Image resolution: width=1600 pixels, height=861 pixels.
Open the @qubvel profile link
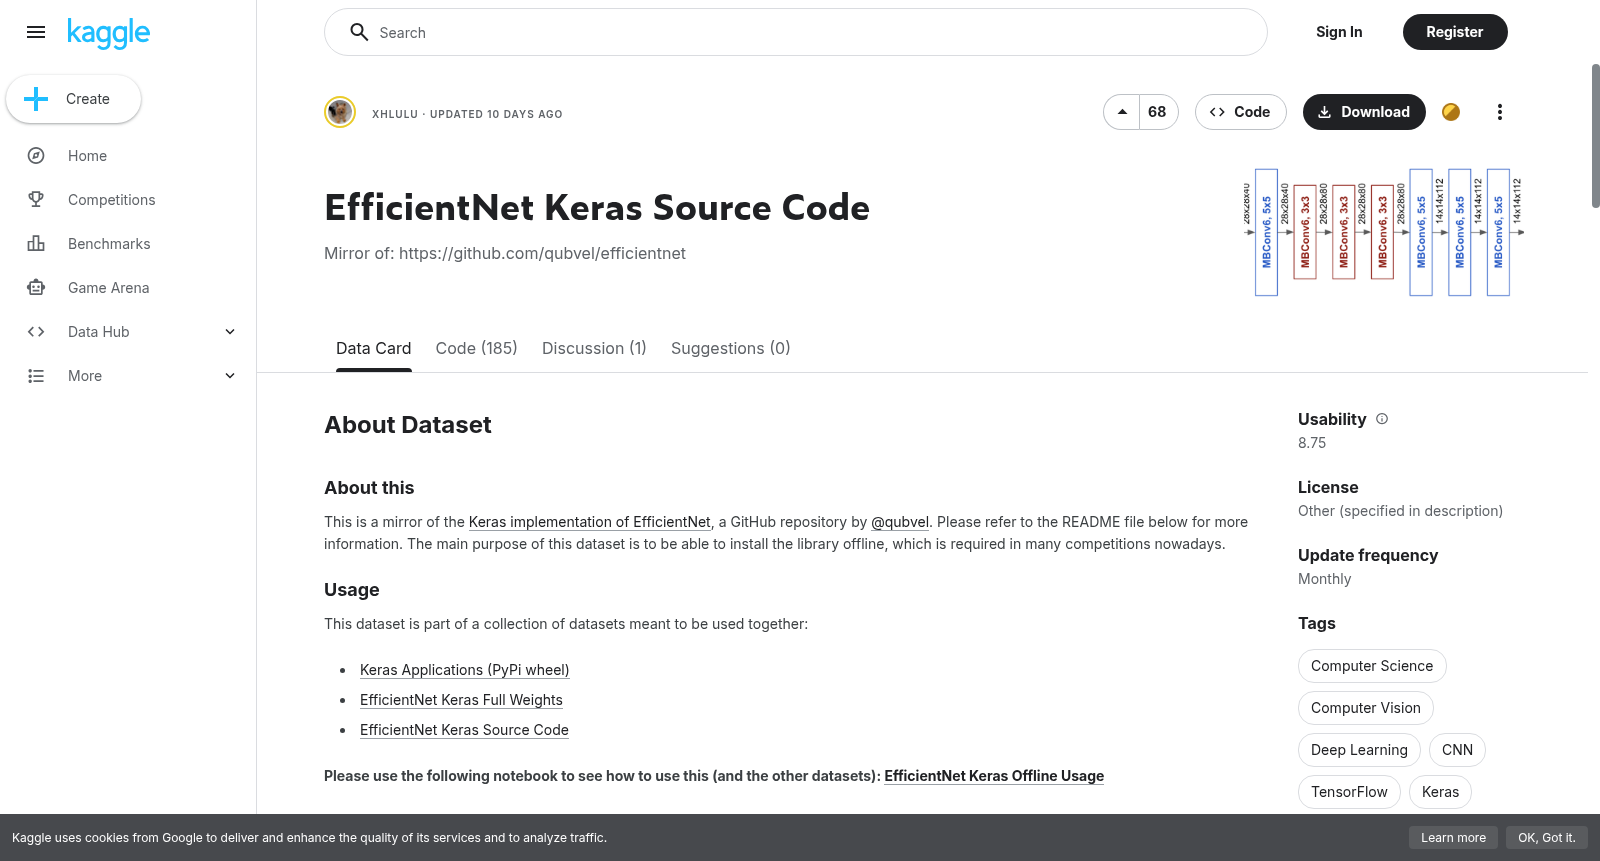900,522
